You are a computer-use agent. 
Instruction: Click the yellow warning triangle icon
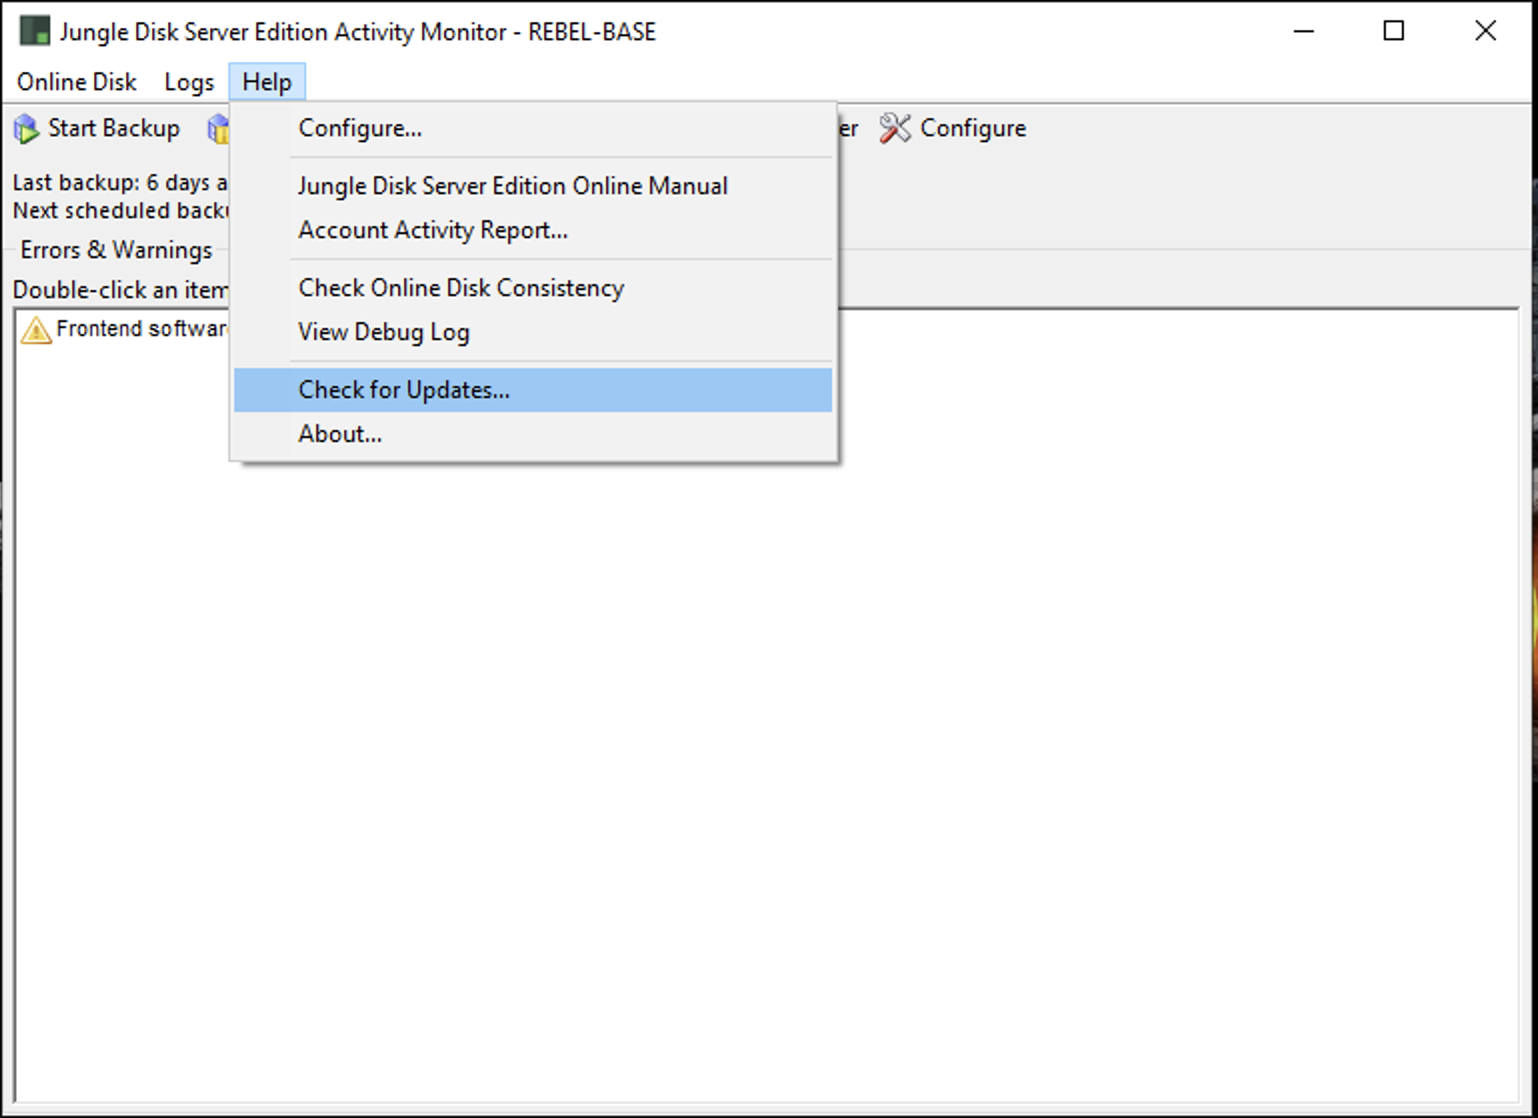click(35, 330)
